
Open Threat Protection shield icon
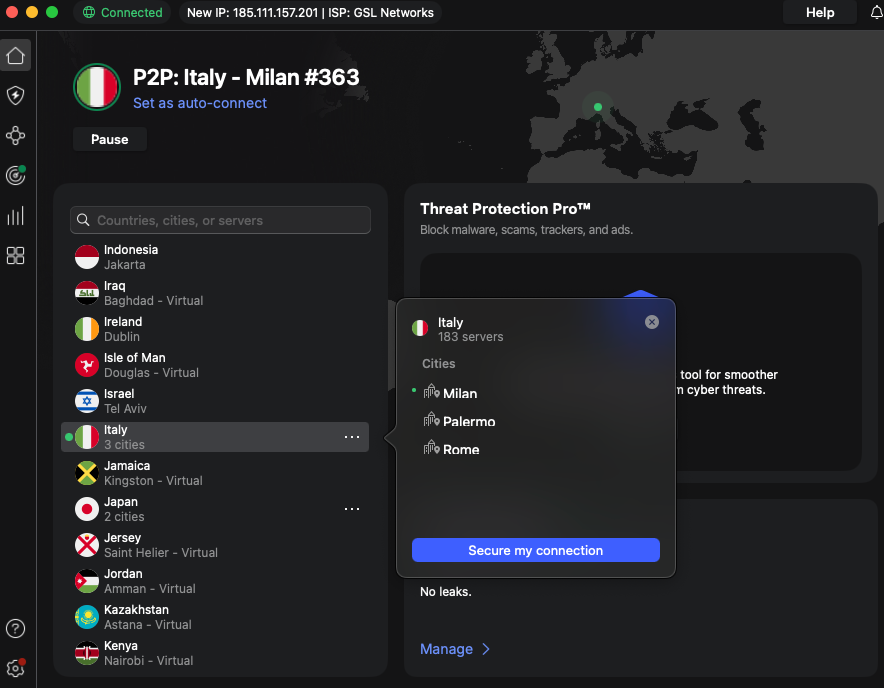click(x=15, y=95)
